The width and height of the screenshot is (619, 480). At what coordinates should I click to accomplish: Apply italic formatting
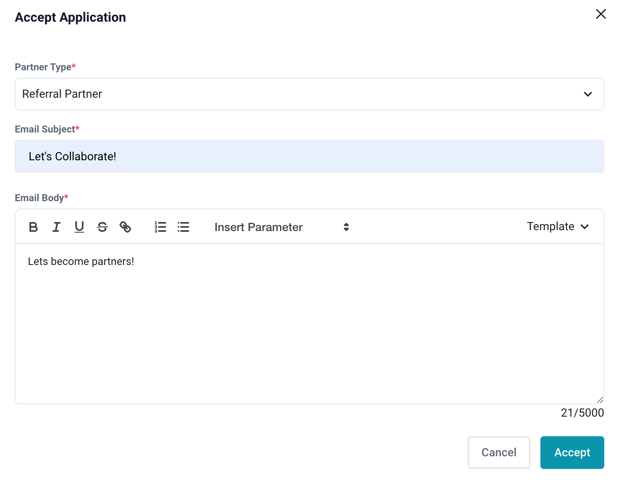pos(56,227)
